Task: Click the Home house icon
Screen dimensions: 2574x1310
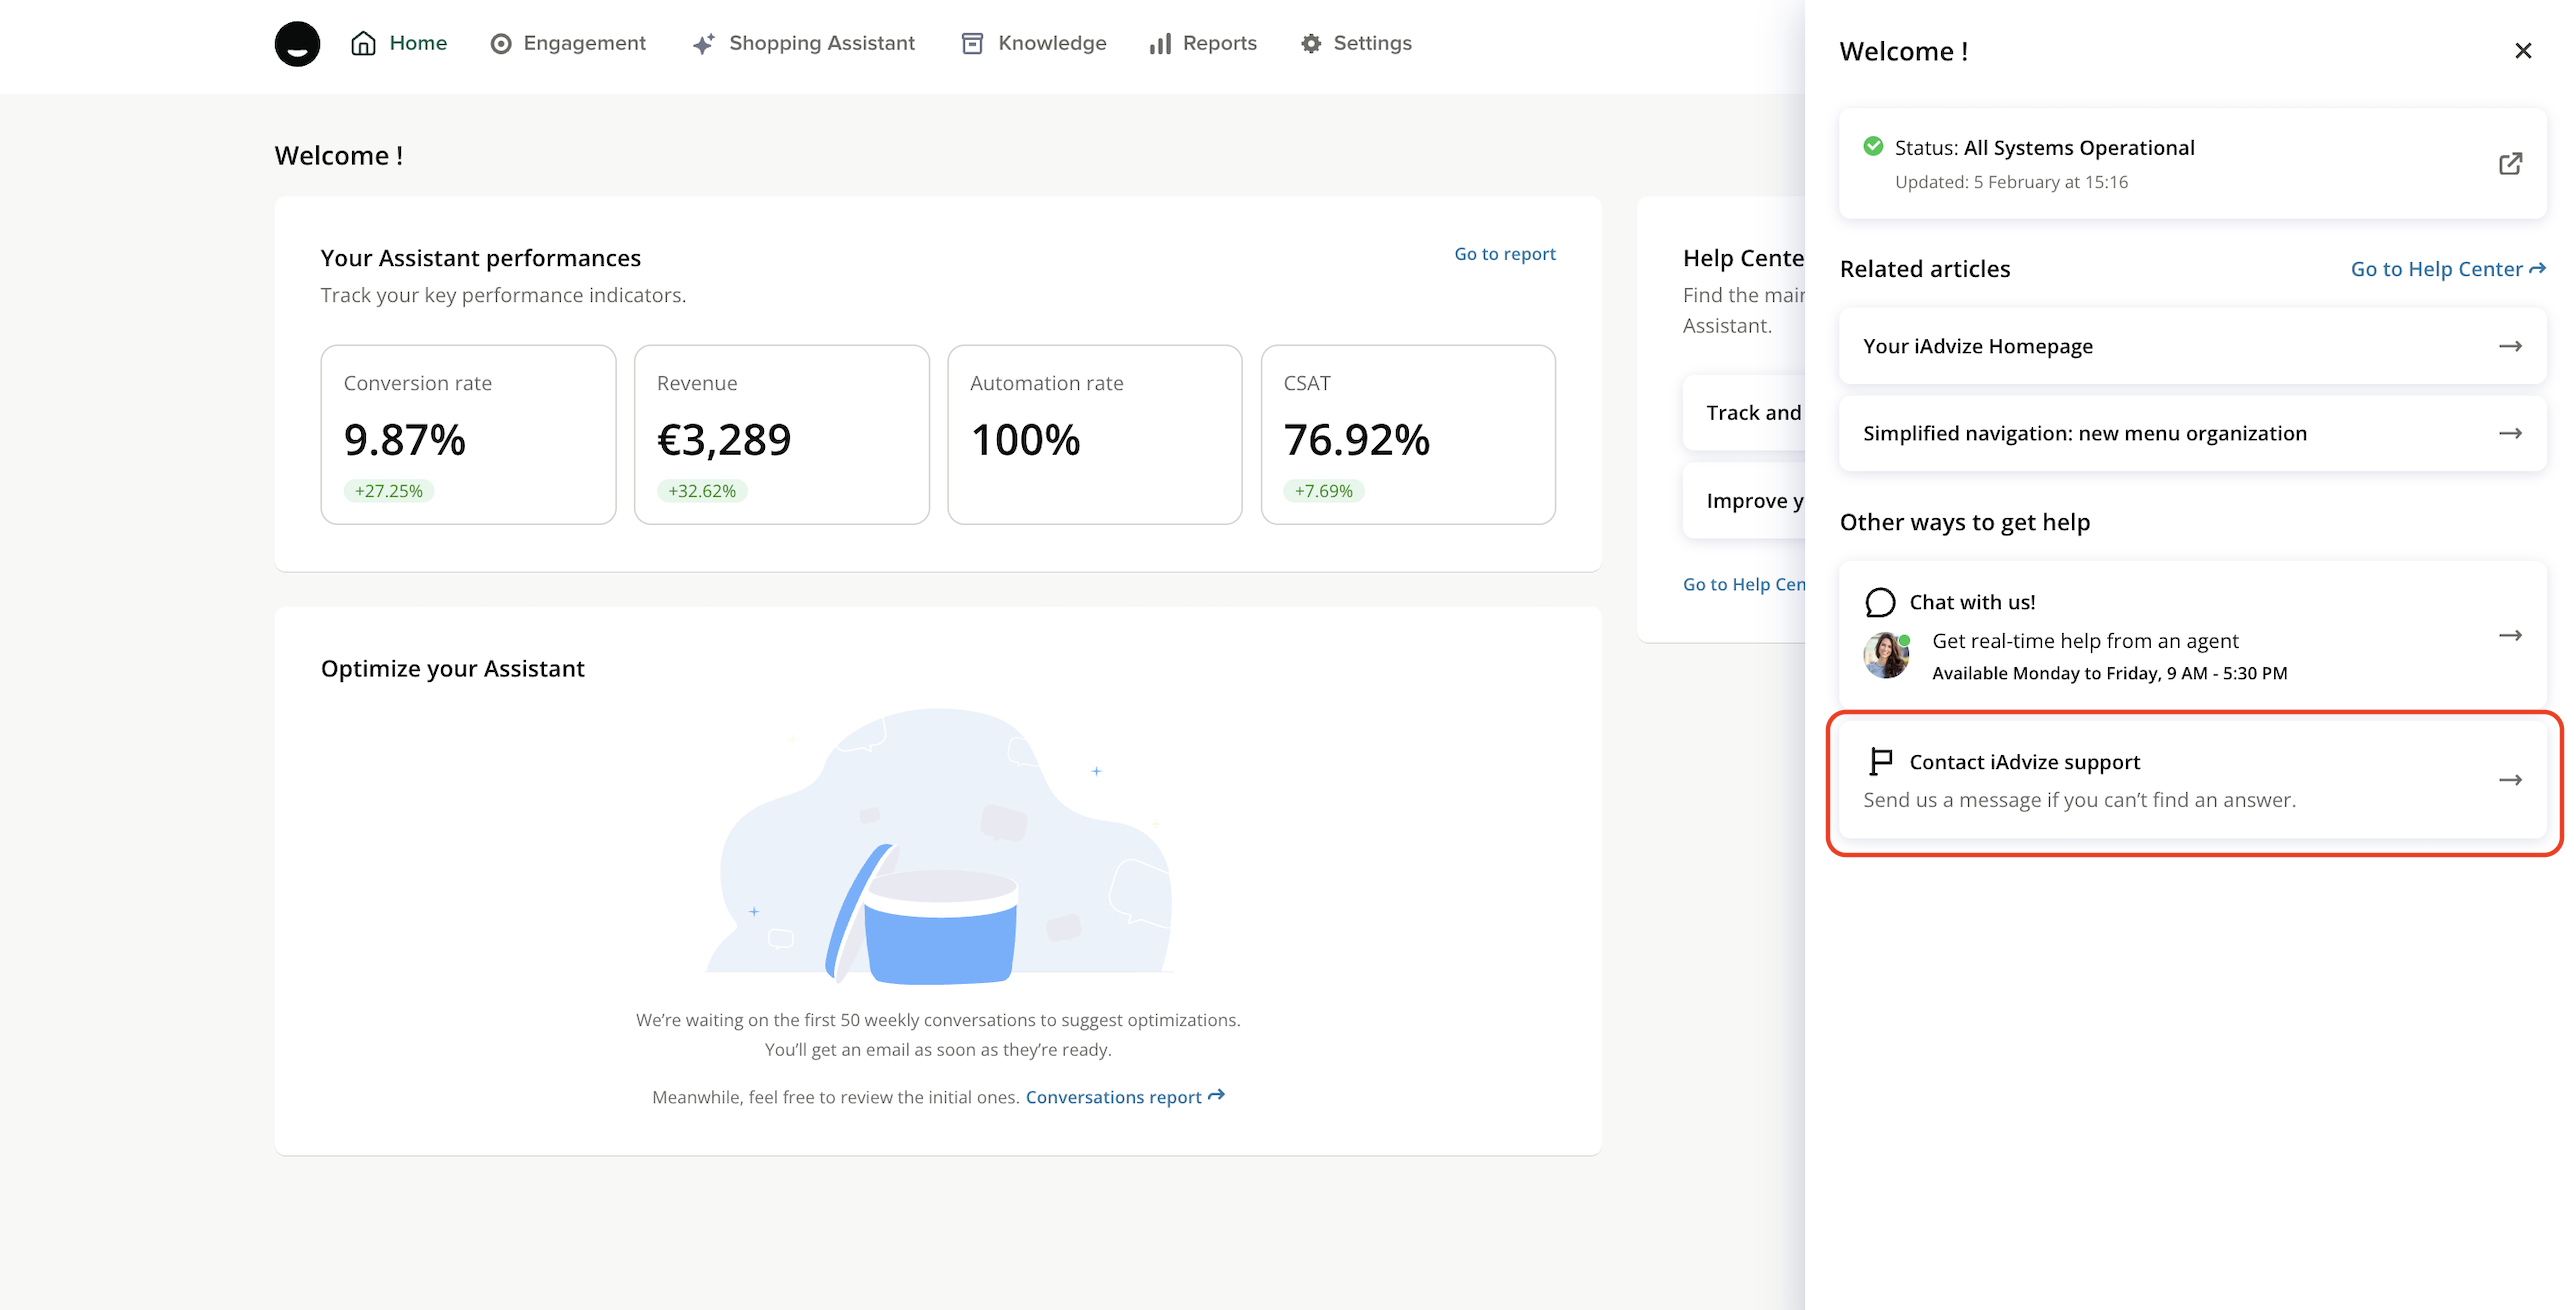Action: pos(363,43)
